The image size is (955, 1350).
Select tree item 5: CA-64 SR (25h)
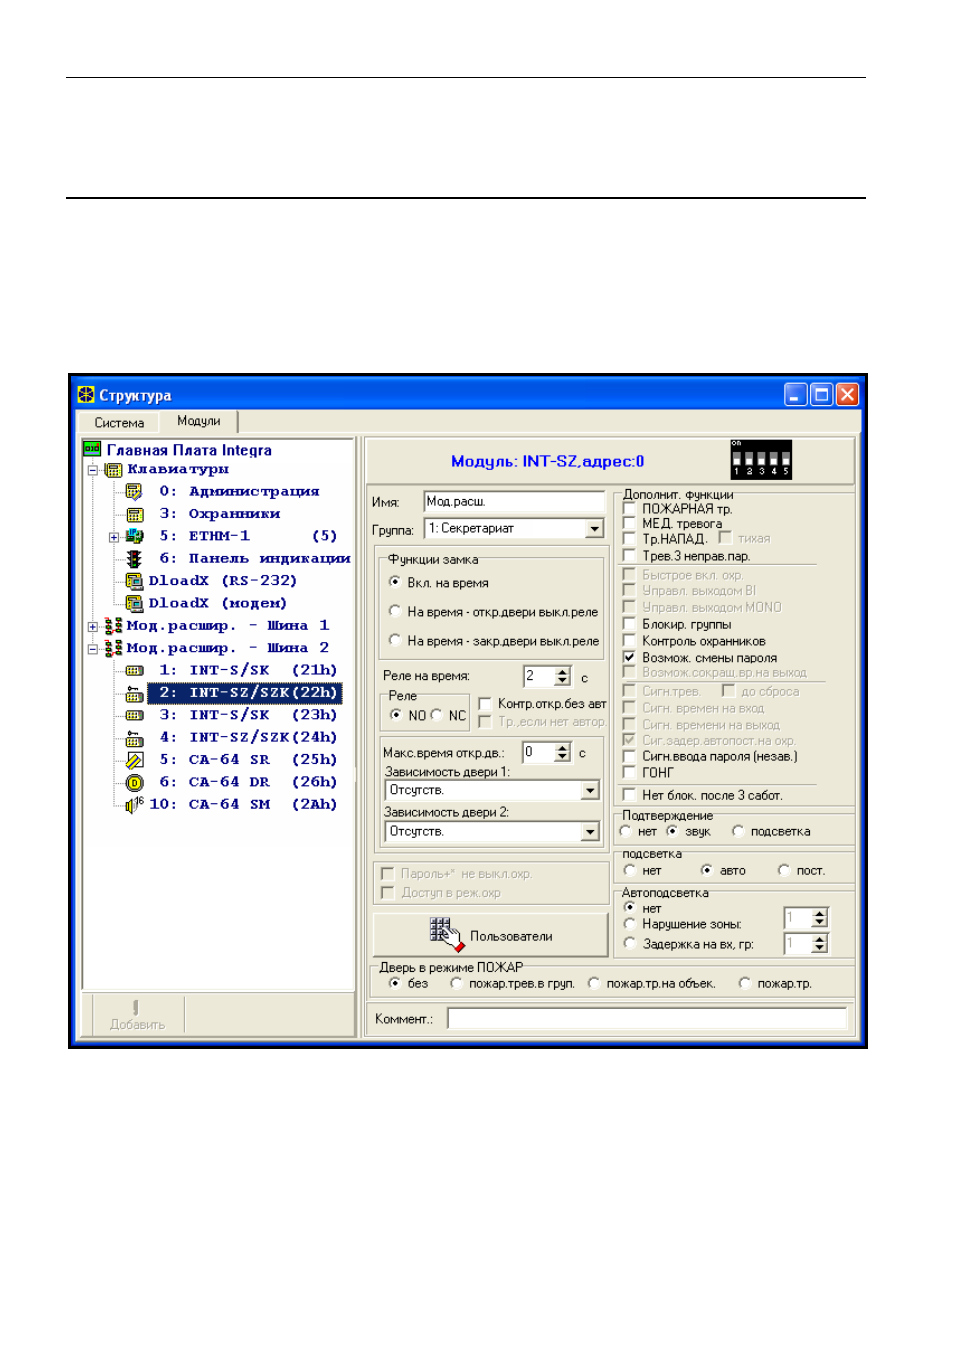pos(248,760)
